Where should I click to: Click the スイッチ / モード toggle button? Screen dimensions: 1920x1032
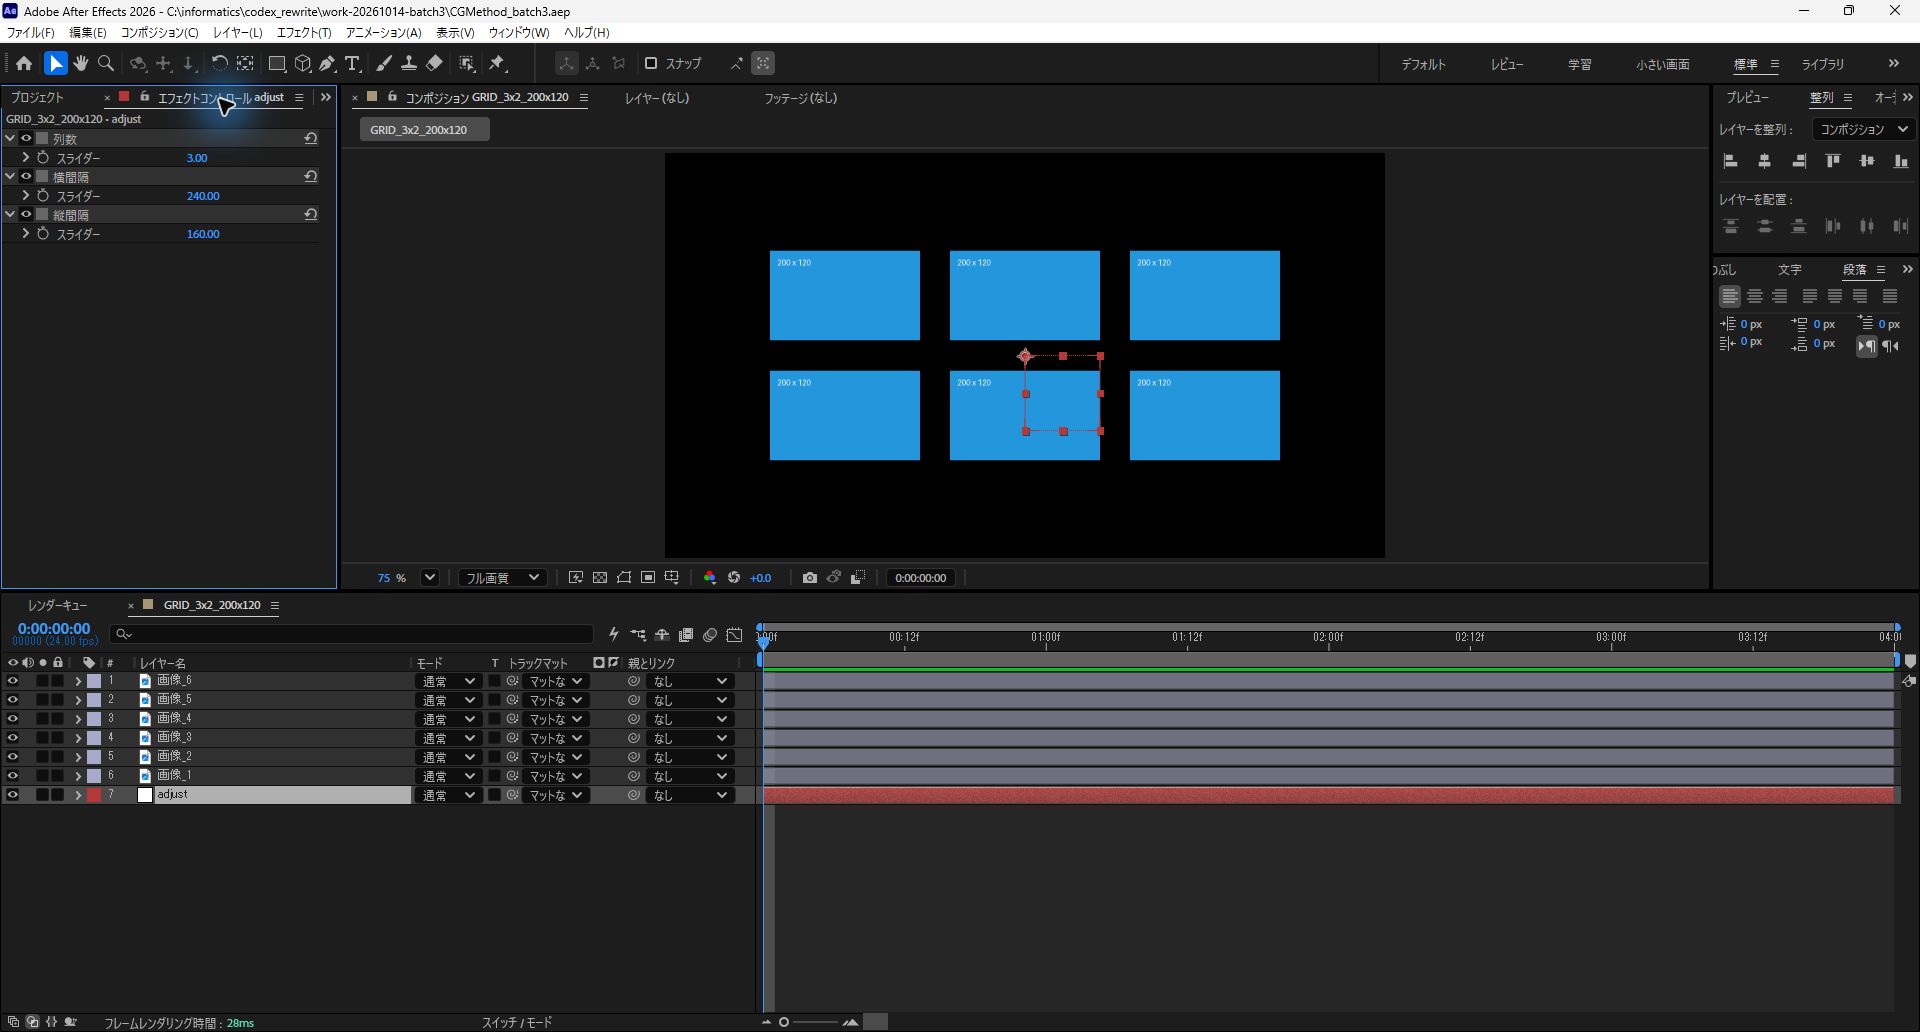(517, 1023)
